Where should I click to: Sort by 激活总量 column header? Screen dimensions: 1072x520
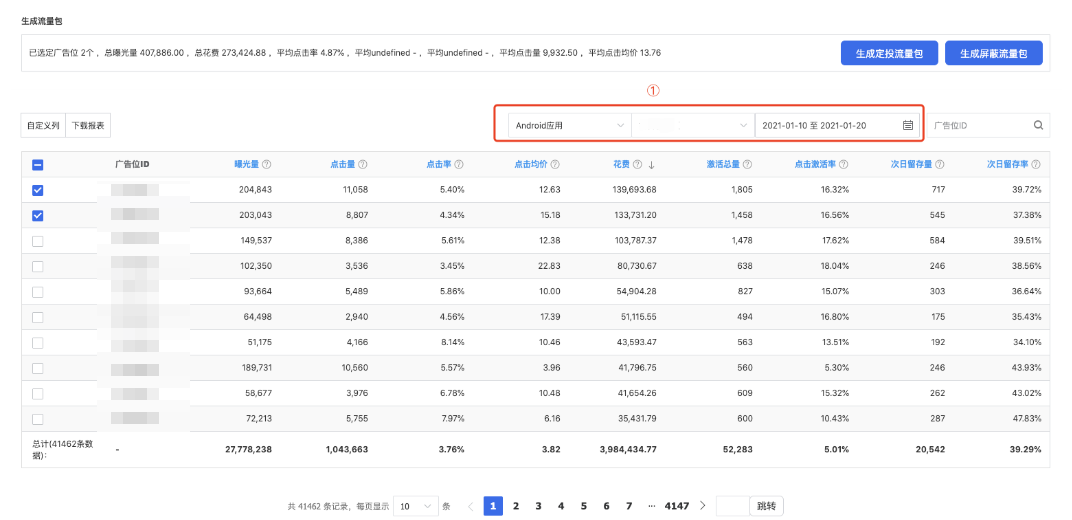(x=723, y=165)
